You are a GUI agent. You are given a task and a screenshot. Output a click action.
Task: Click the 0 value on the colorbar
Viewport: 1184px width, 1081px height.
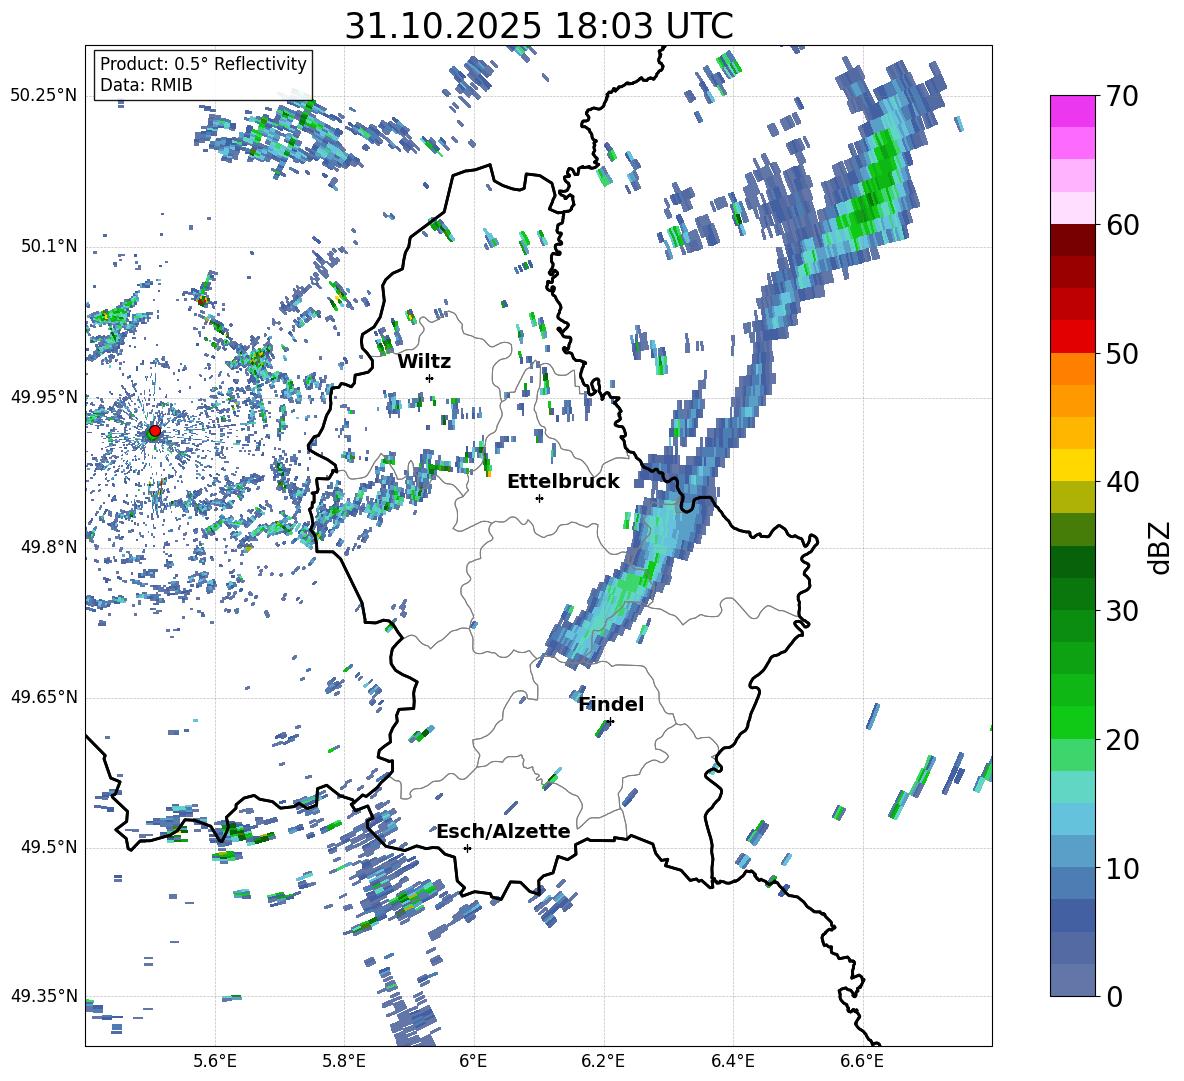[1114, 997]
